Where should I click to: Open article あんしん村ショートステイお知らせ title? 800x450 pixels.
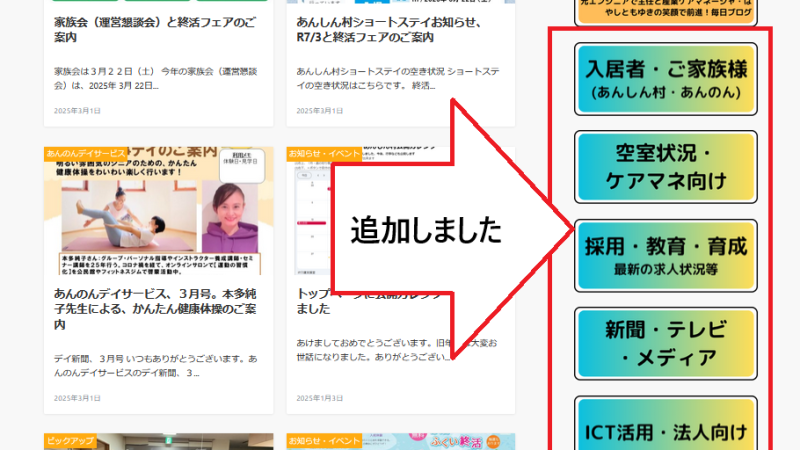click(389, 30)
